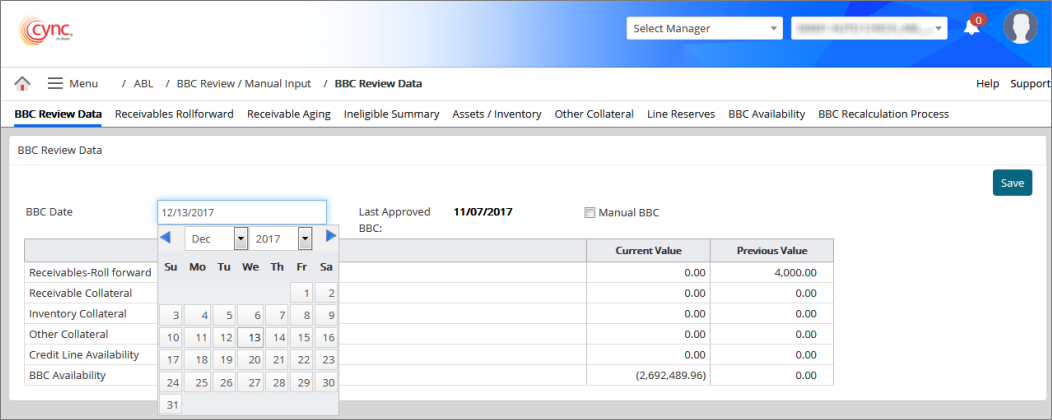Expand the year dropdown showing 2017
Screen dimensions: 1052x420
point(305,239)
